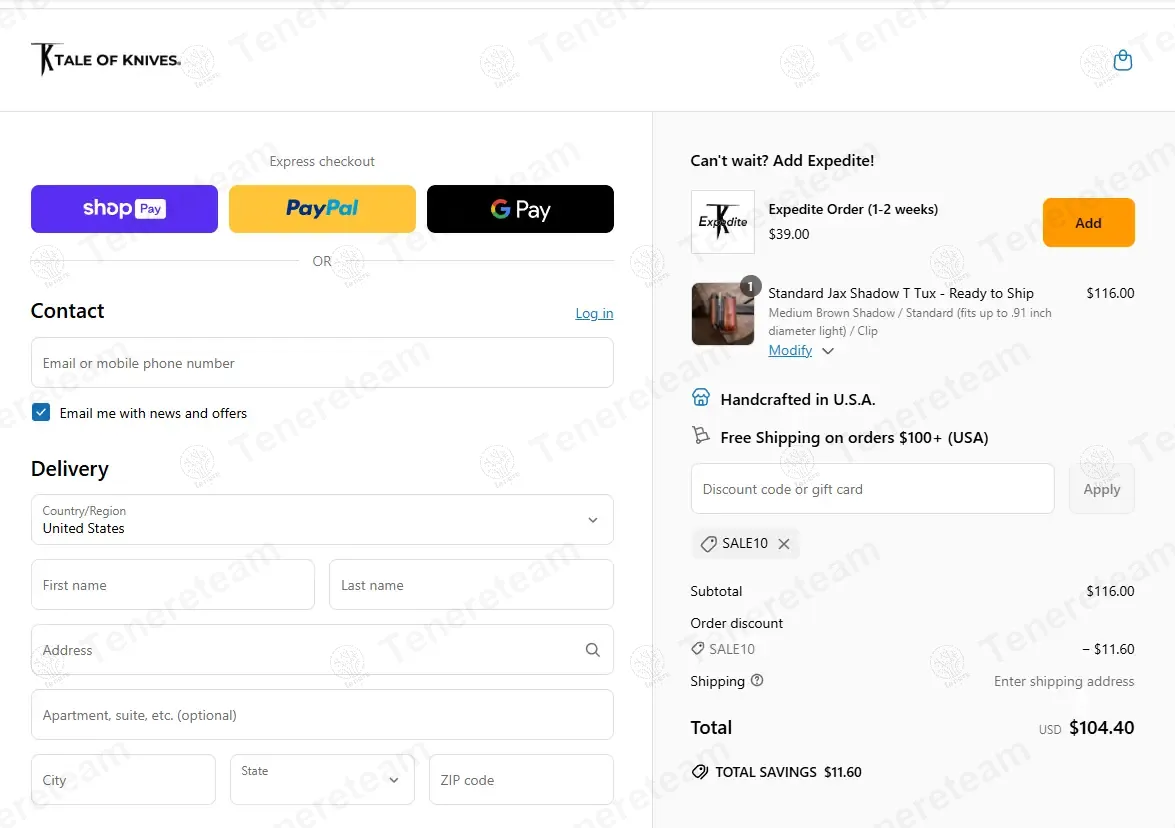Click the Handcrafted in U.S.A. store icon
1175x828 pixels.
pyautogui.click(x=701, y=398)
